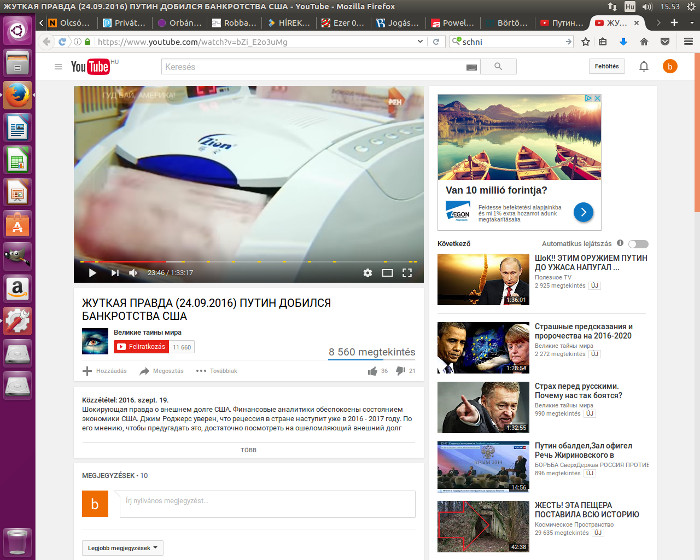Screen dimensions: 700x560
Task: Open the YouTube hamburger guide menu
Action: (x=58, y=67)
